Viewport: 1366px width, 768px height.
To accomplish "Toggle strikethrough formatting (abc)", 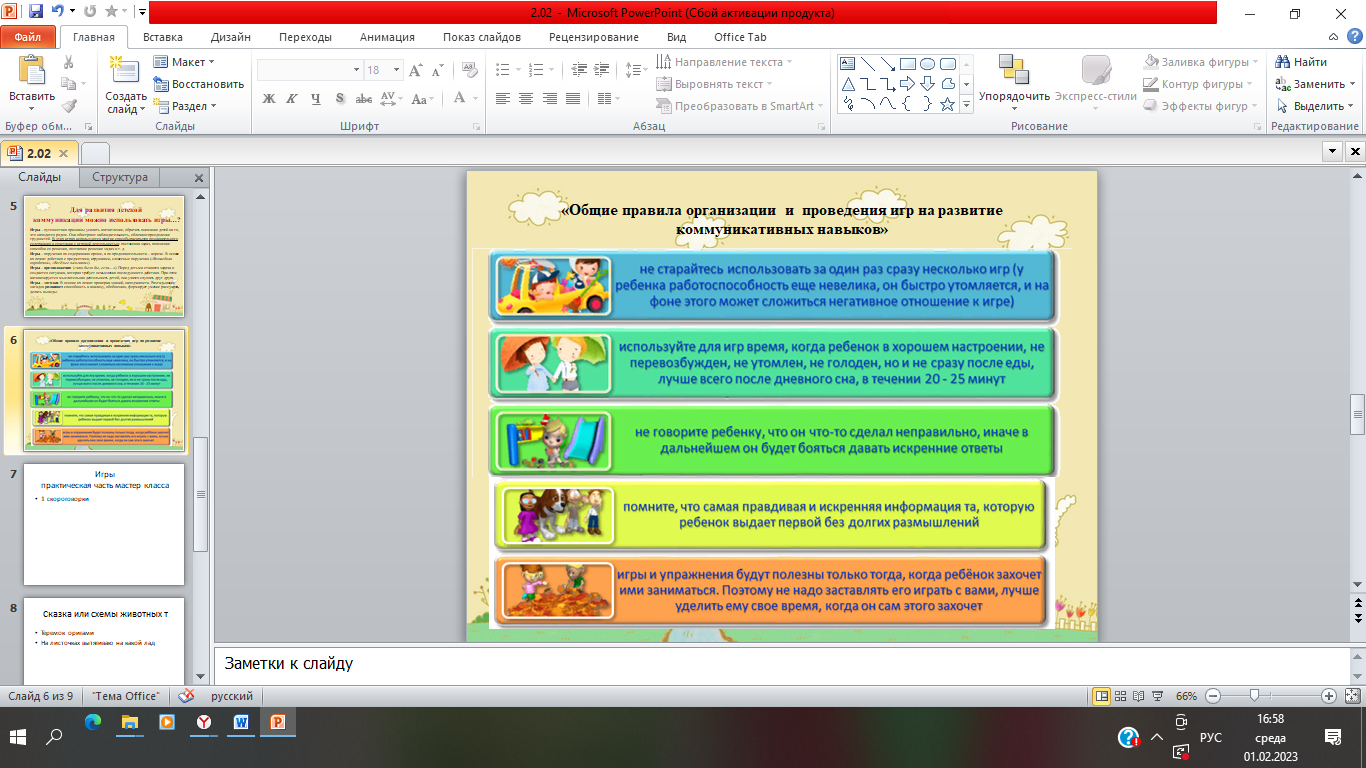I will point(364,98).
